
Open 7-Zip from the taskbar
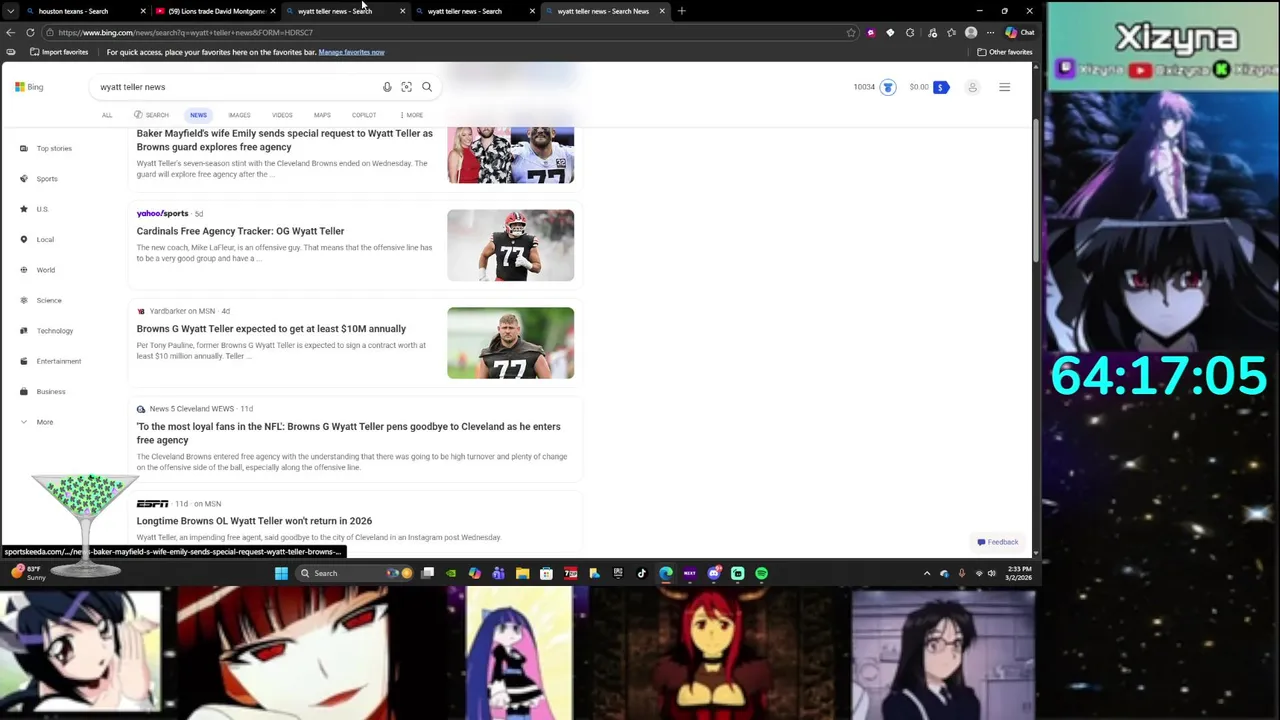pos(570,573)
